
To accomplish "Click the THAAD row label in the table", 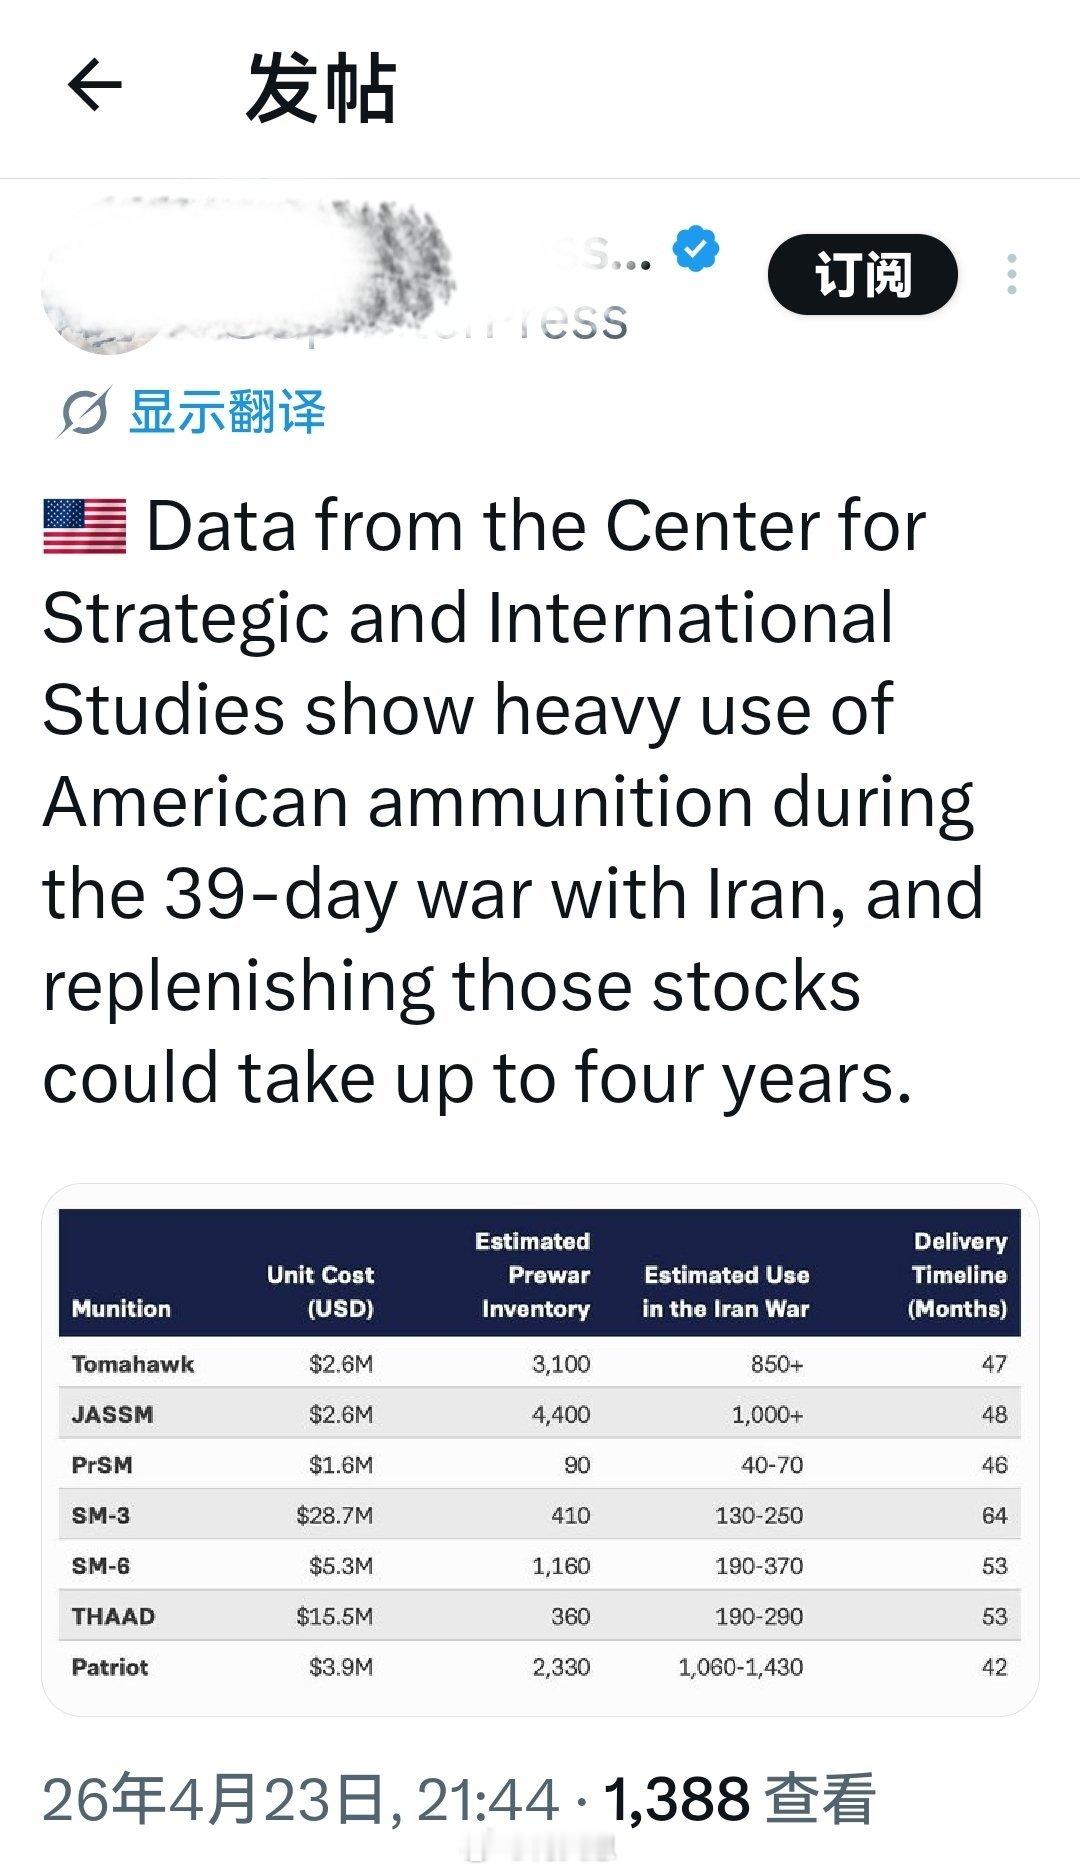I will tap(113, 1616).
